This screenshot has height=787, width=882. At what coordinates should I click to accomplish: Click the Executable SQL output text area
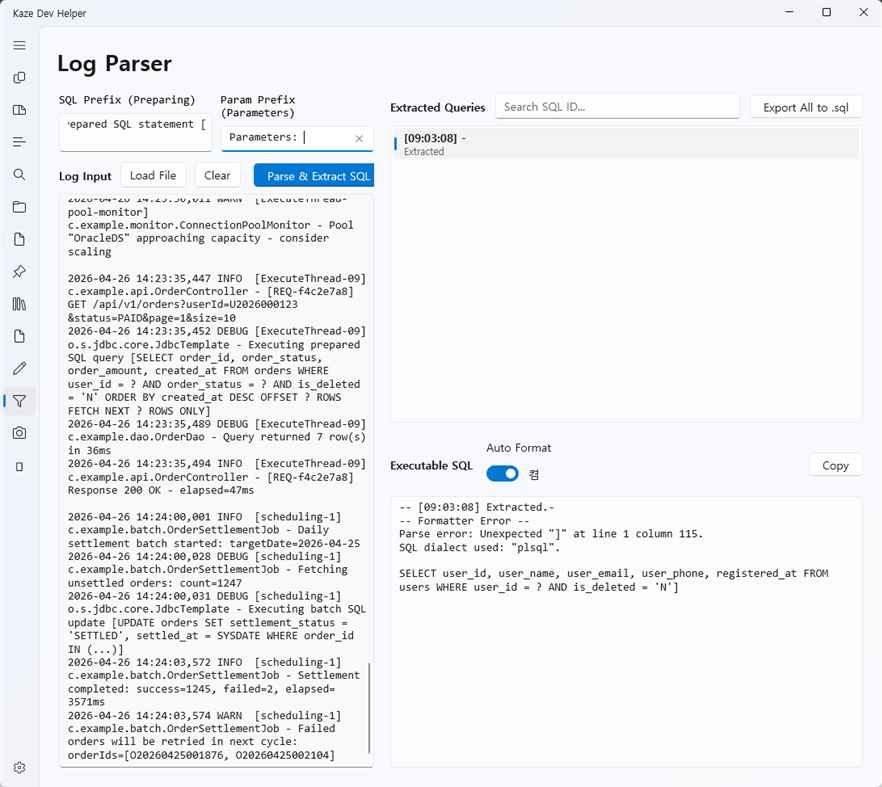(626, 631)
